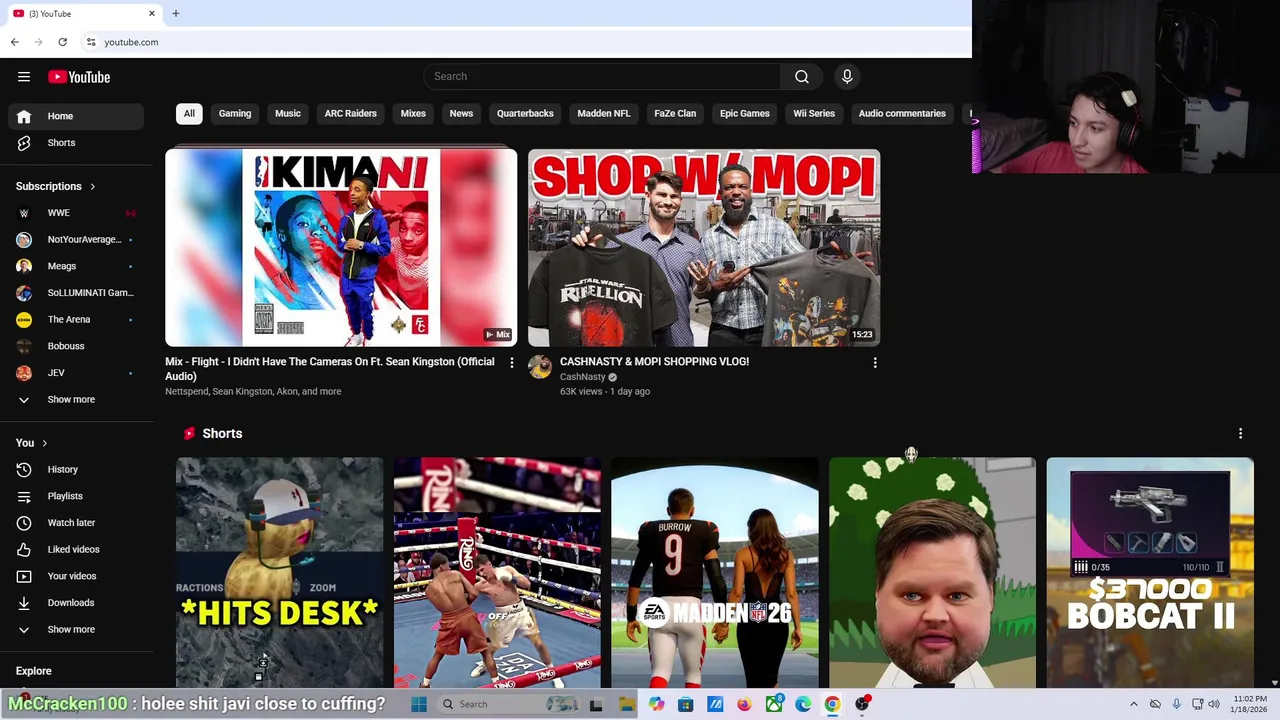Viewport: 1280px width, 720px height.
Task: Select the Audio commentaries filter chip
Action: (x=902, y=114)
